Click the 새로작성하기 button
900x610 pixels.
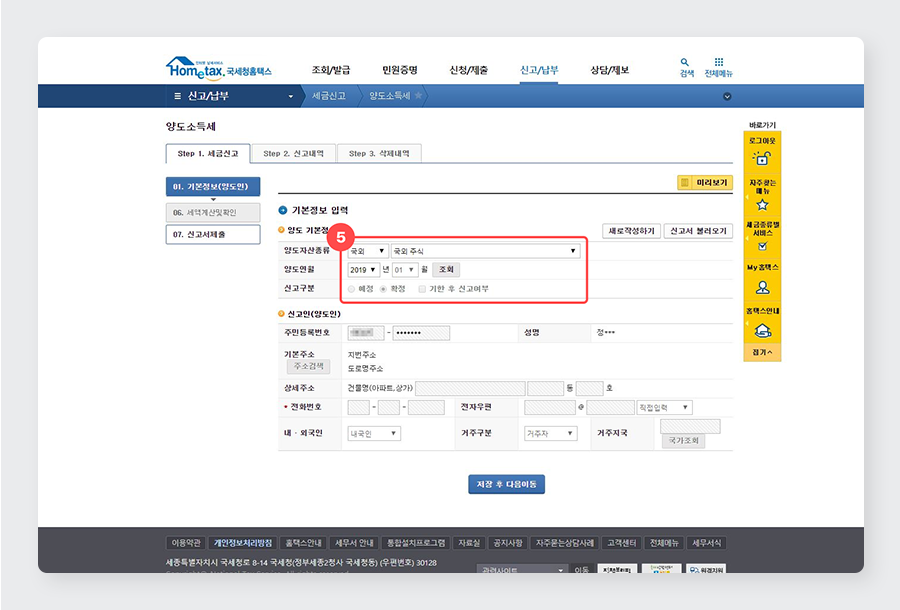[631, 231]
